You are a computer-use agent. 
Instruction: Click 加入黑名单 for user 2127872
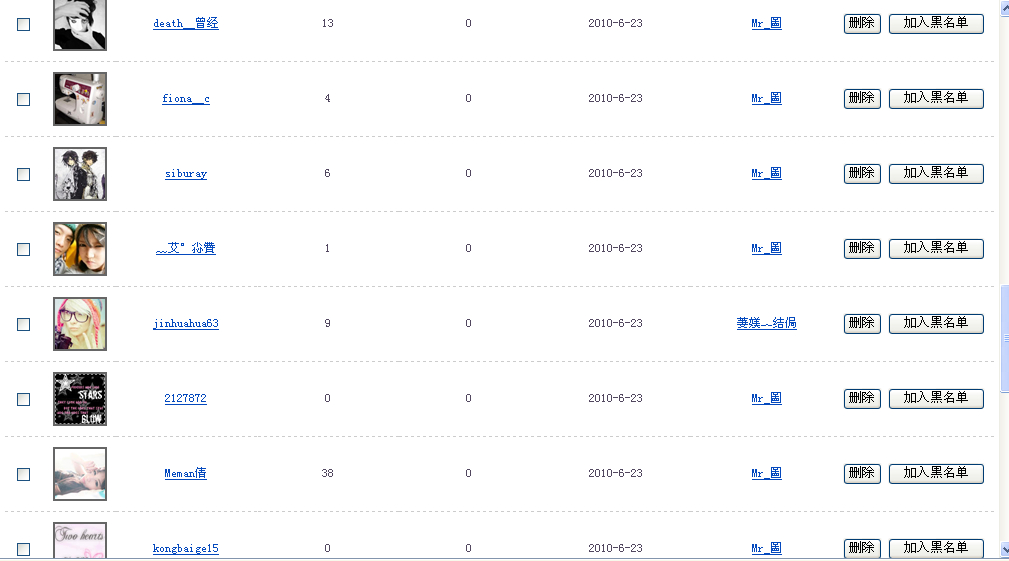pos(936,398)
